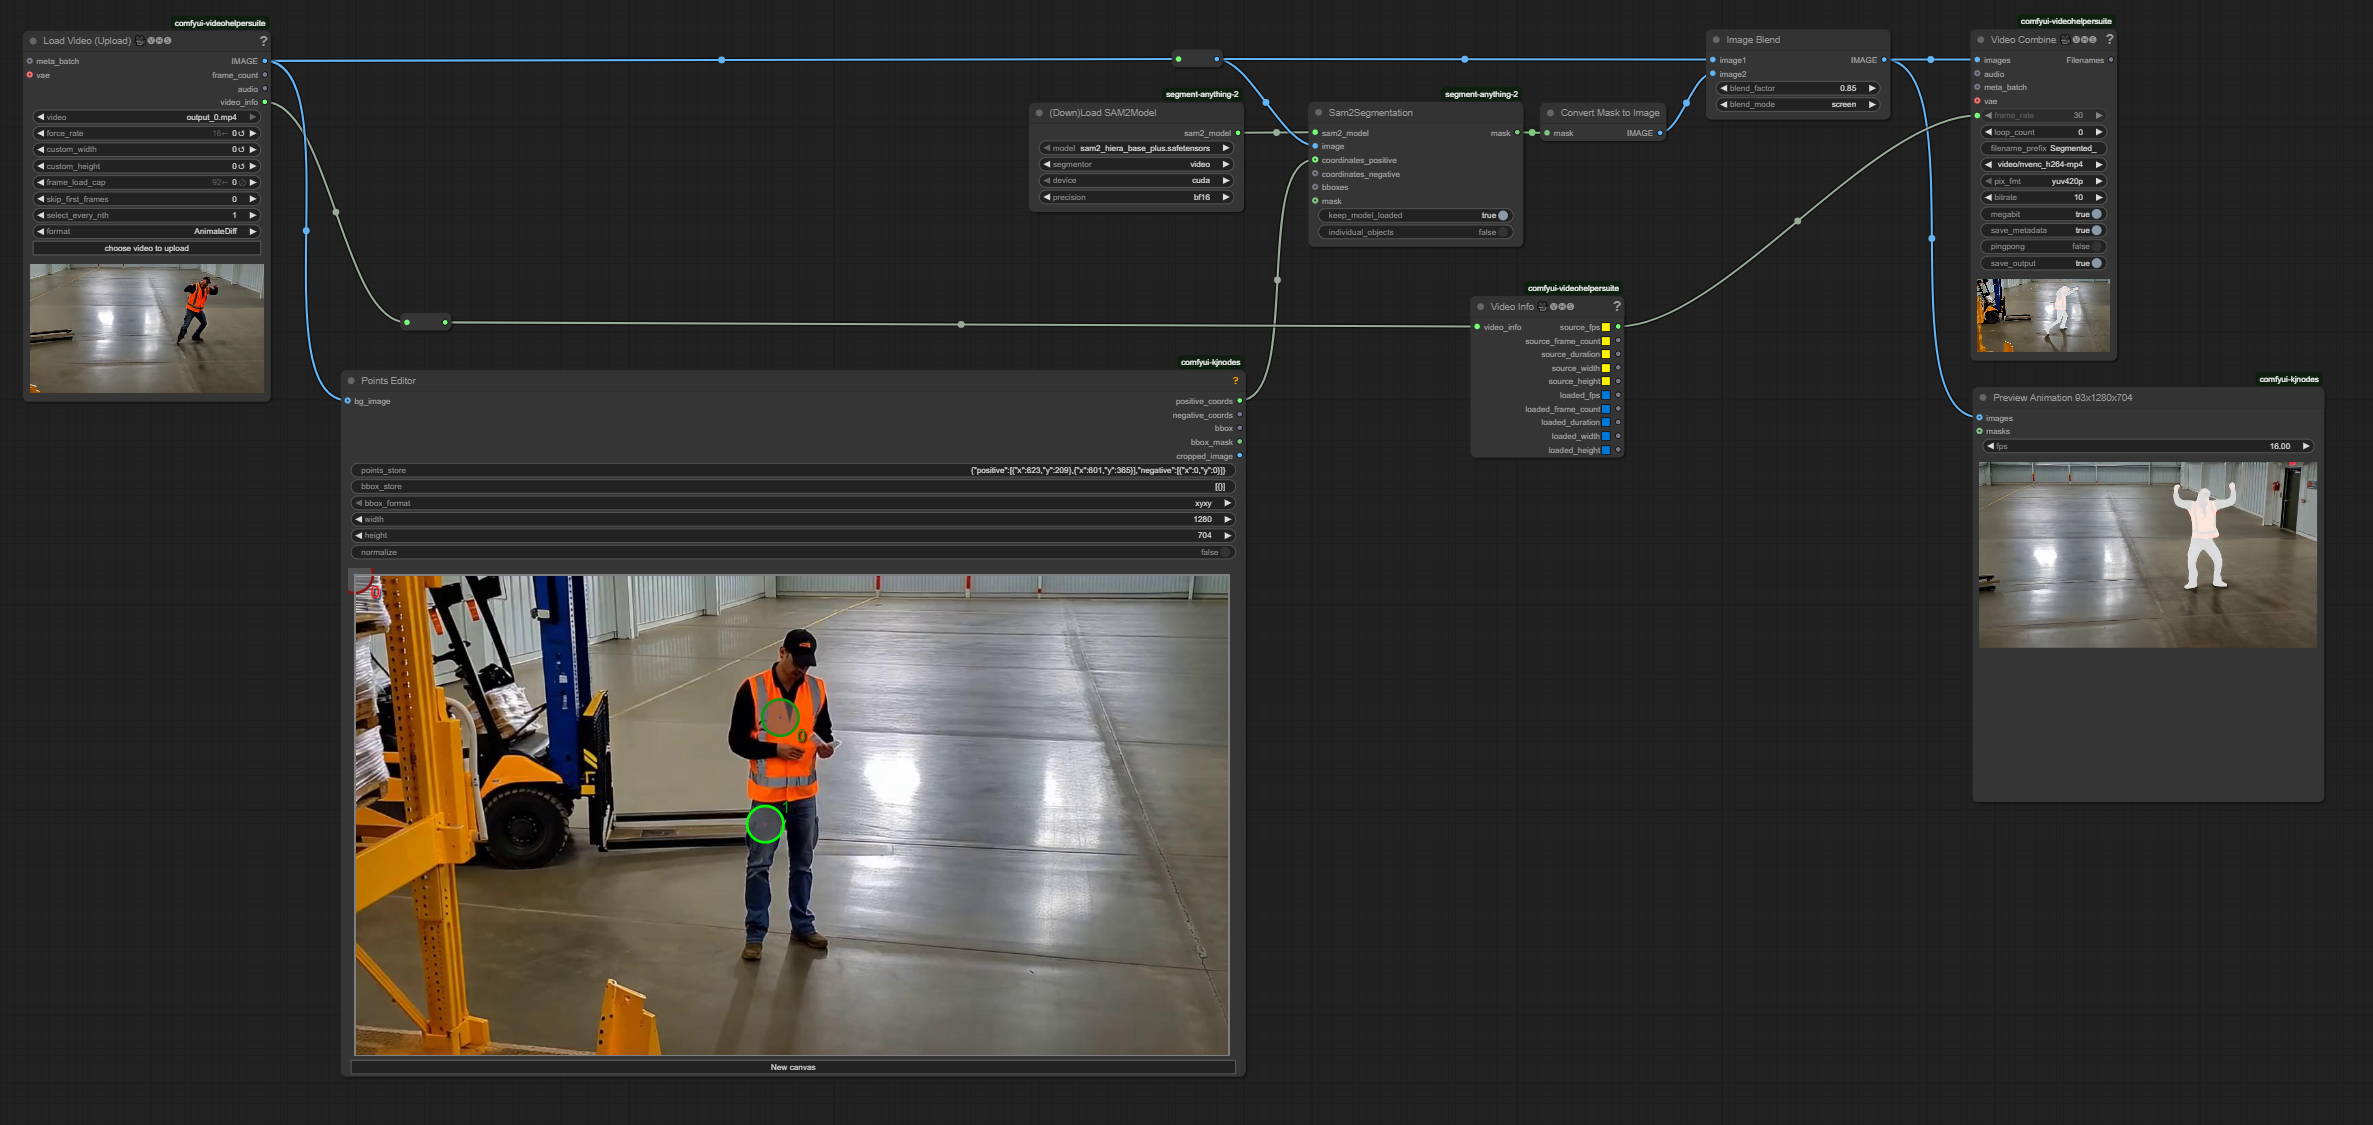Click the Convert Mask to Image title
Screen dimensions: 2373x1125
tap(1609, 113)
